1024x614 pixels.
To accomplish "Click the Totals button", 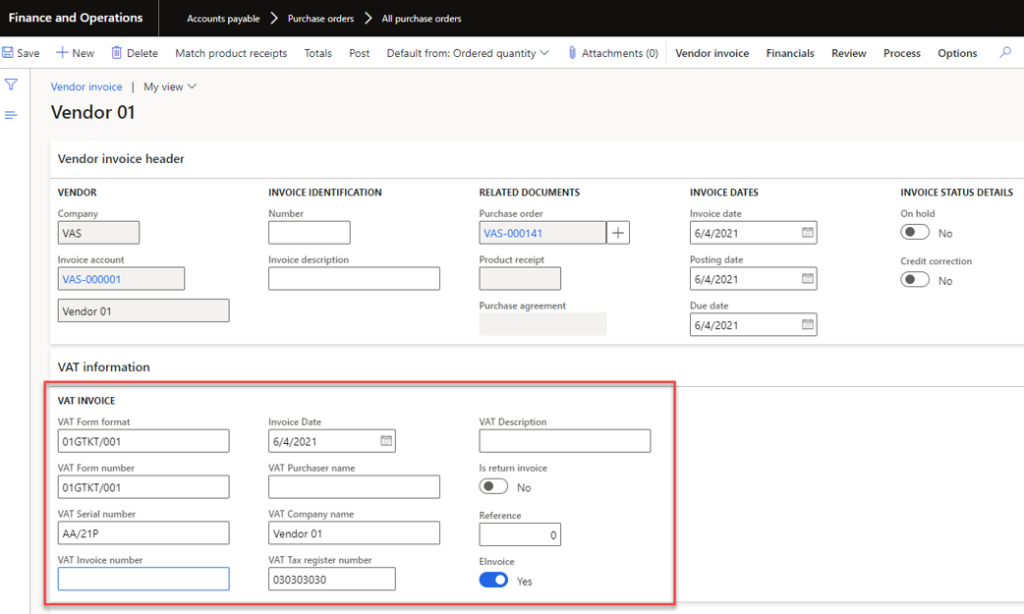I will coord(318,53).
